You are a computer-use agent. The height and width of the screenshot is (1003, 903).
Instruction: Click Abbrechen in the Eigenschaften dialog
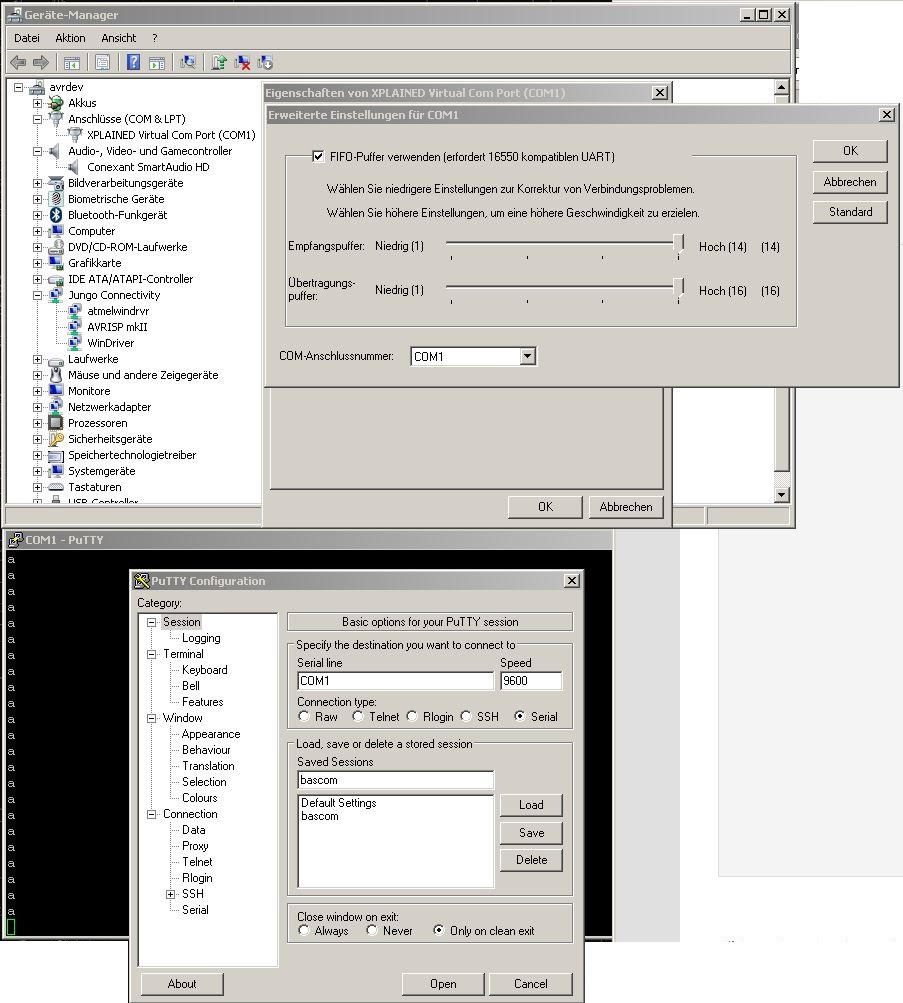click(625, 507)
